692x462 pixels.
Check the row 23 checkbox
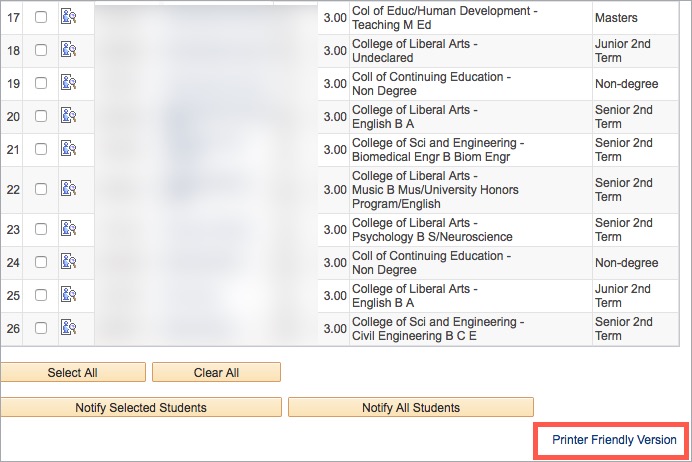click(41, 229)
